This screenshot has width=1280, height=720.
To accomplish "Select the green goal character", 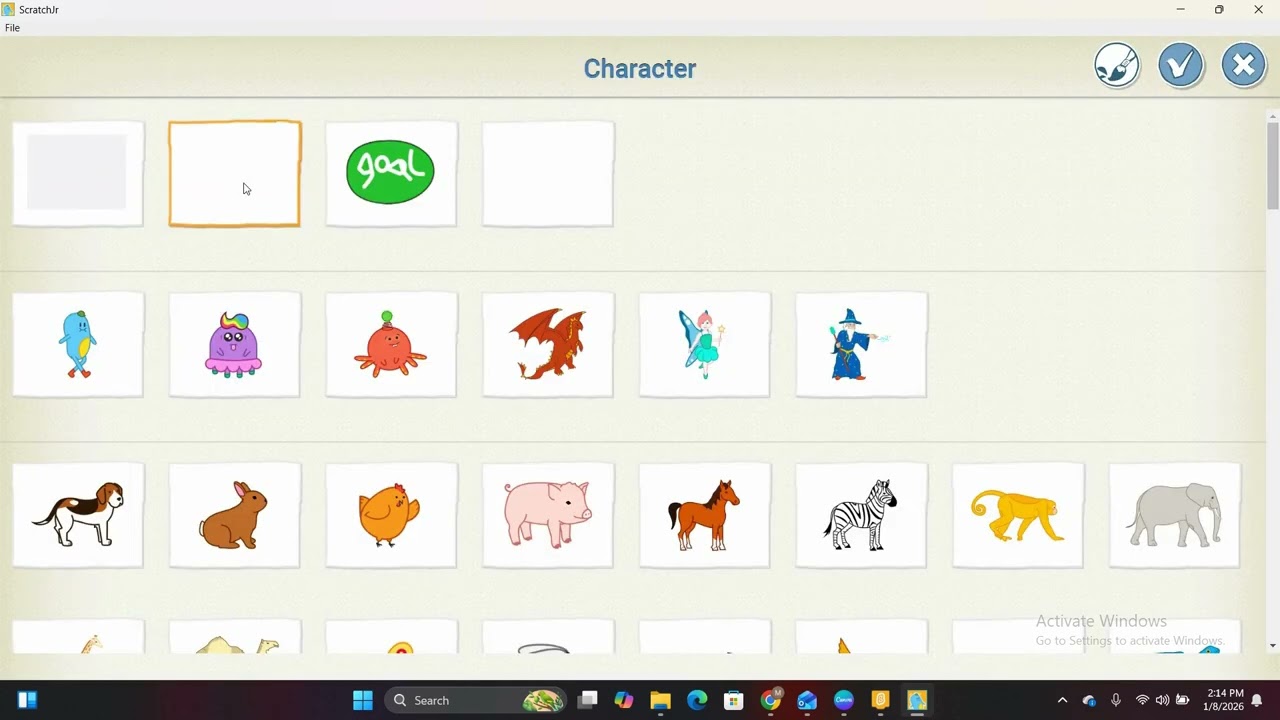I will point(391,173).
